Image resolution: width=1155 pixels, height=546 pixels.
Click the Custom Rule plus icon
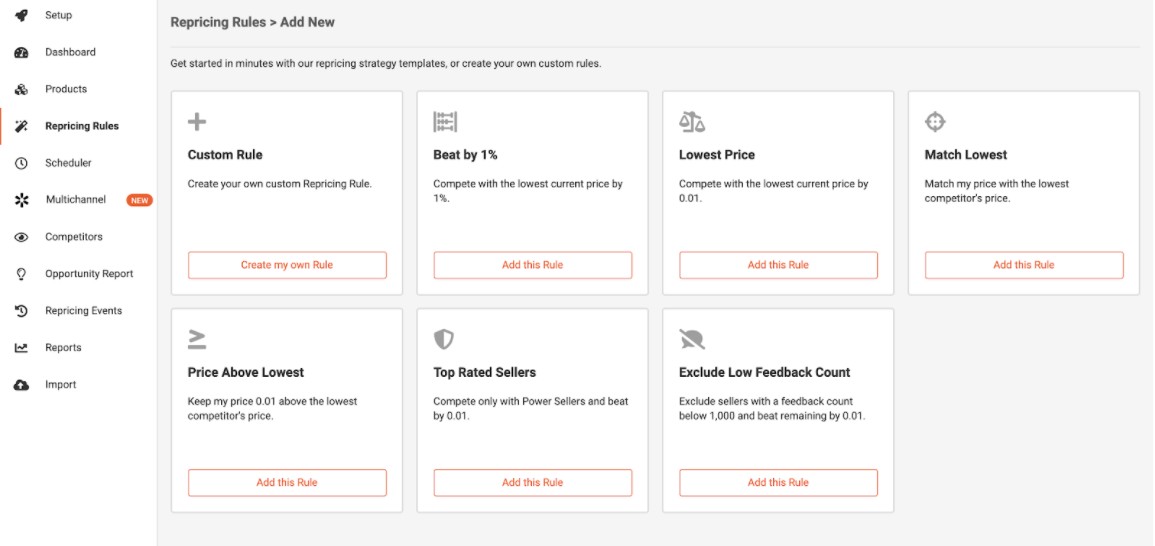click(x=197, y=122)
